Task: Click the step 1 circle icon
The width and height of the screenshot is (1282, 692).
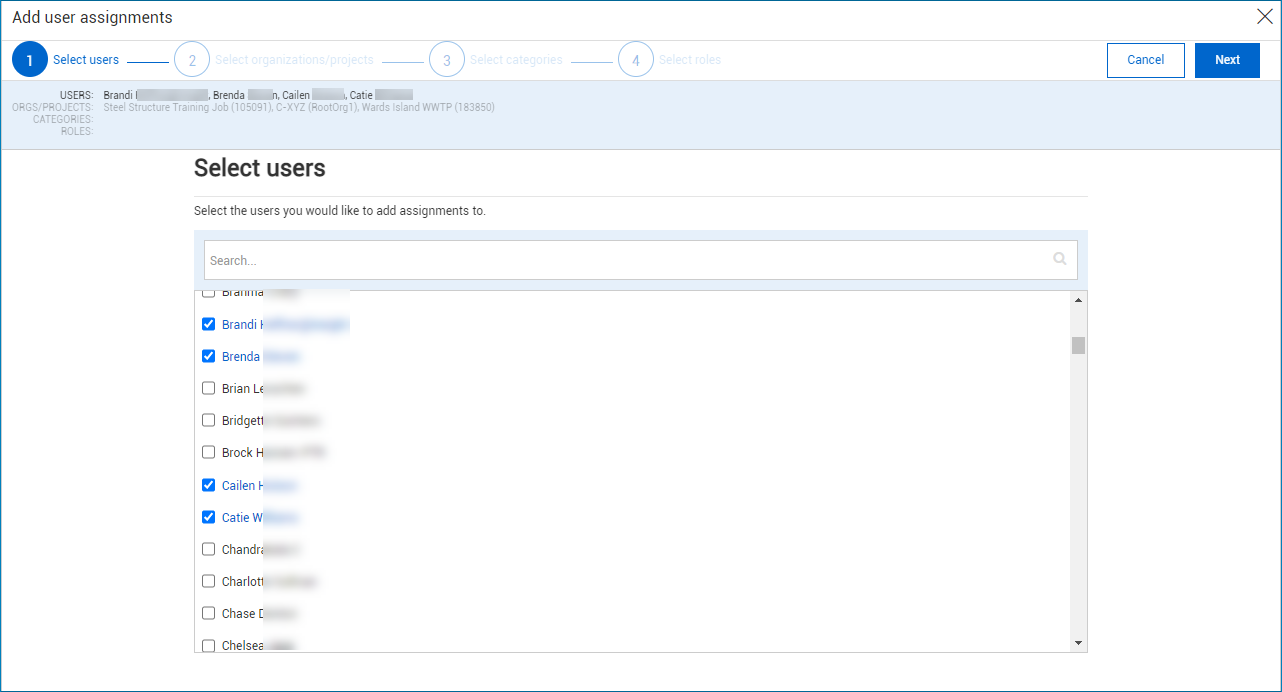Action: point(29,59)
